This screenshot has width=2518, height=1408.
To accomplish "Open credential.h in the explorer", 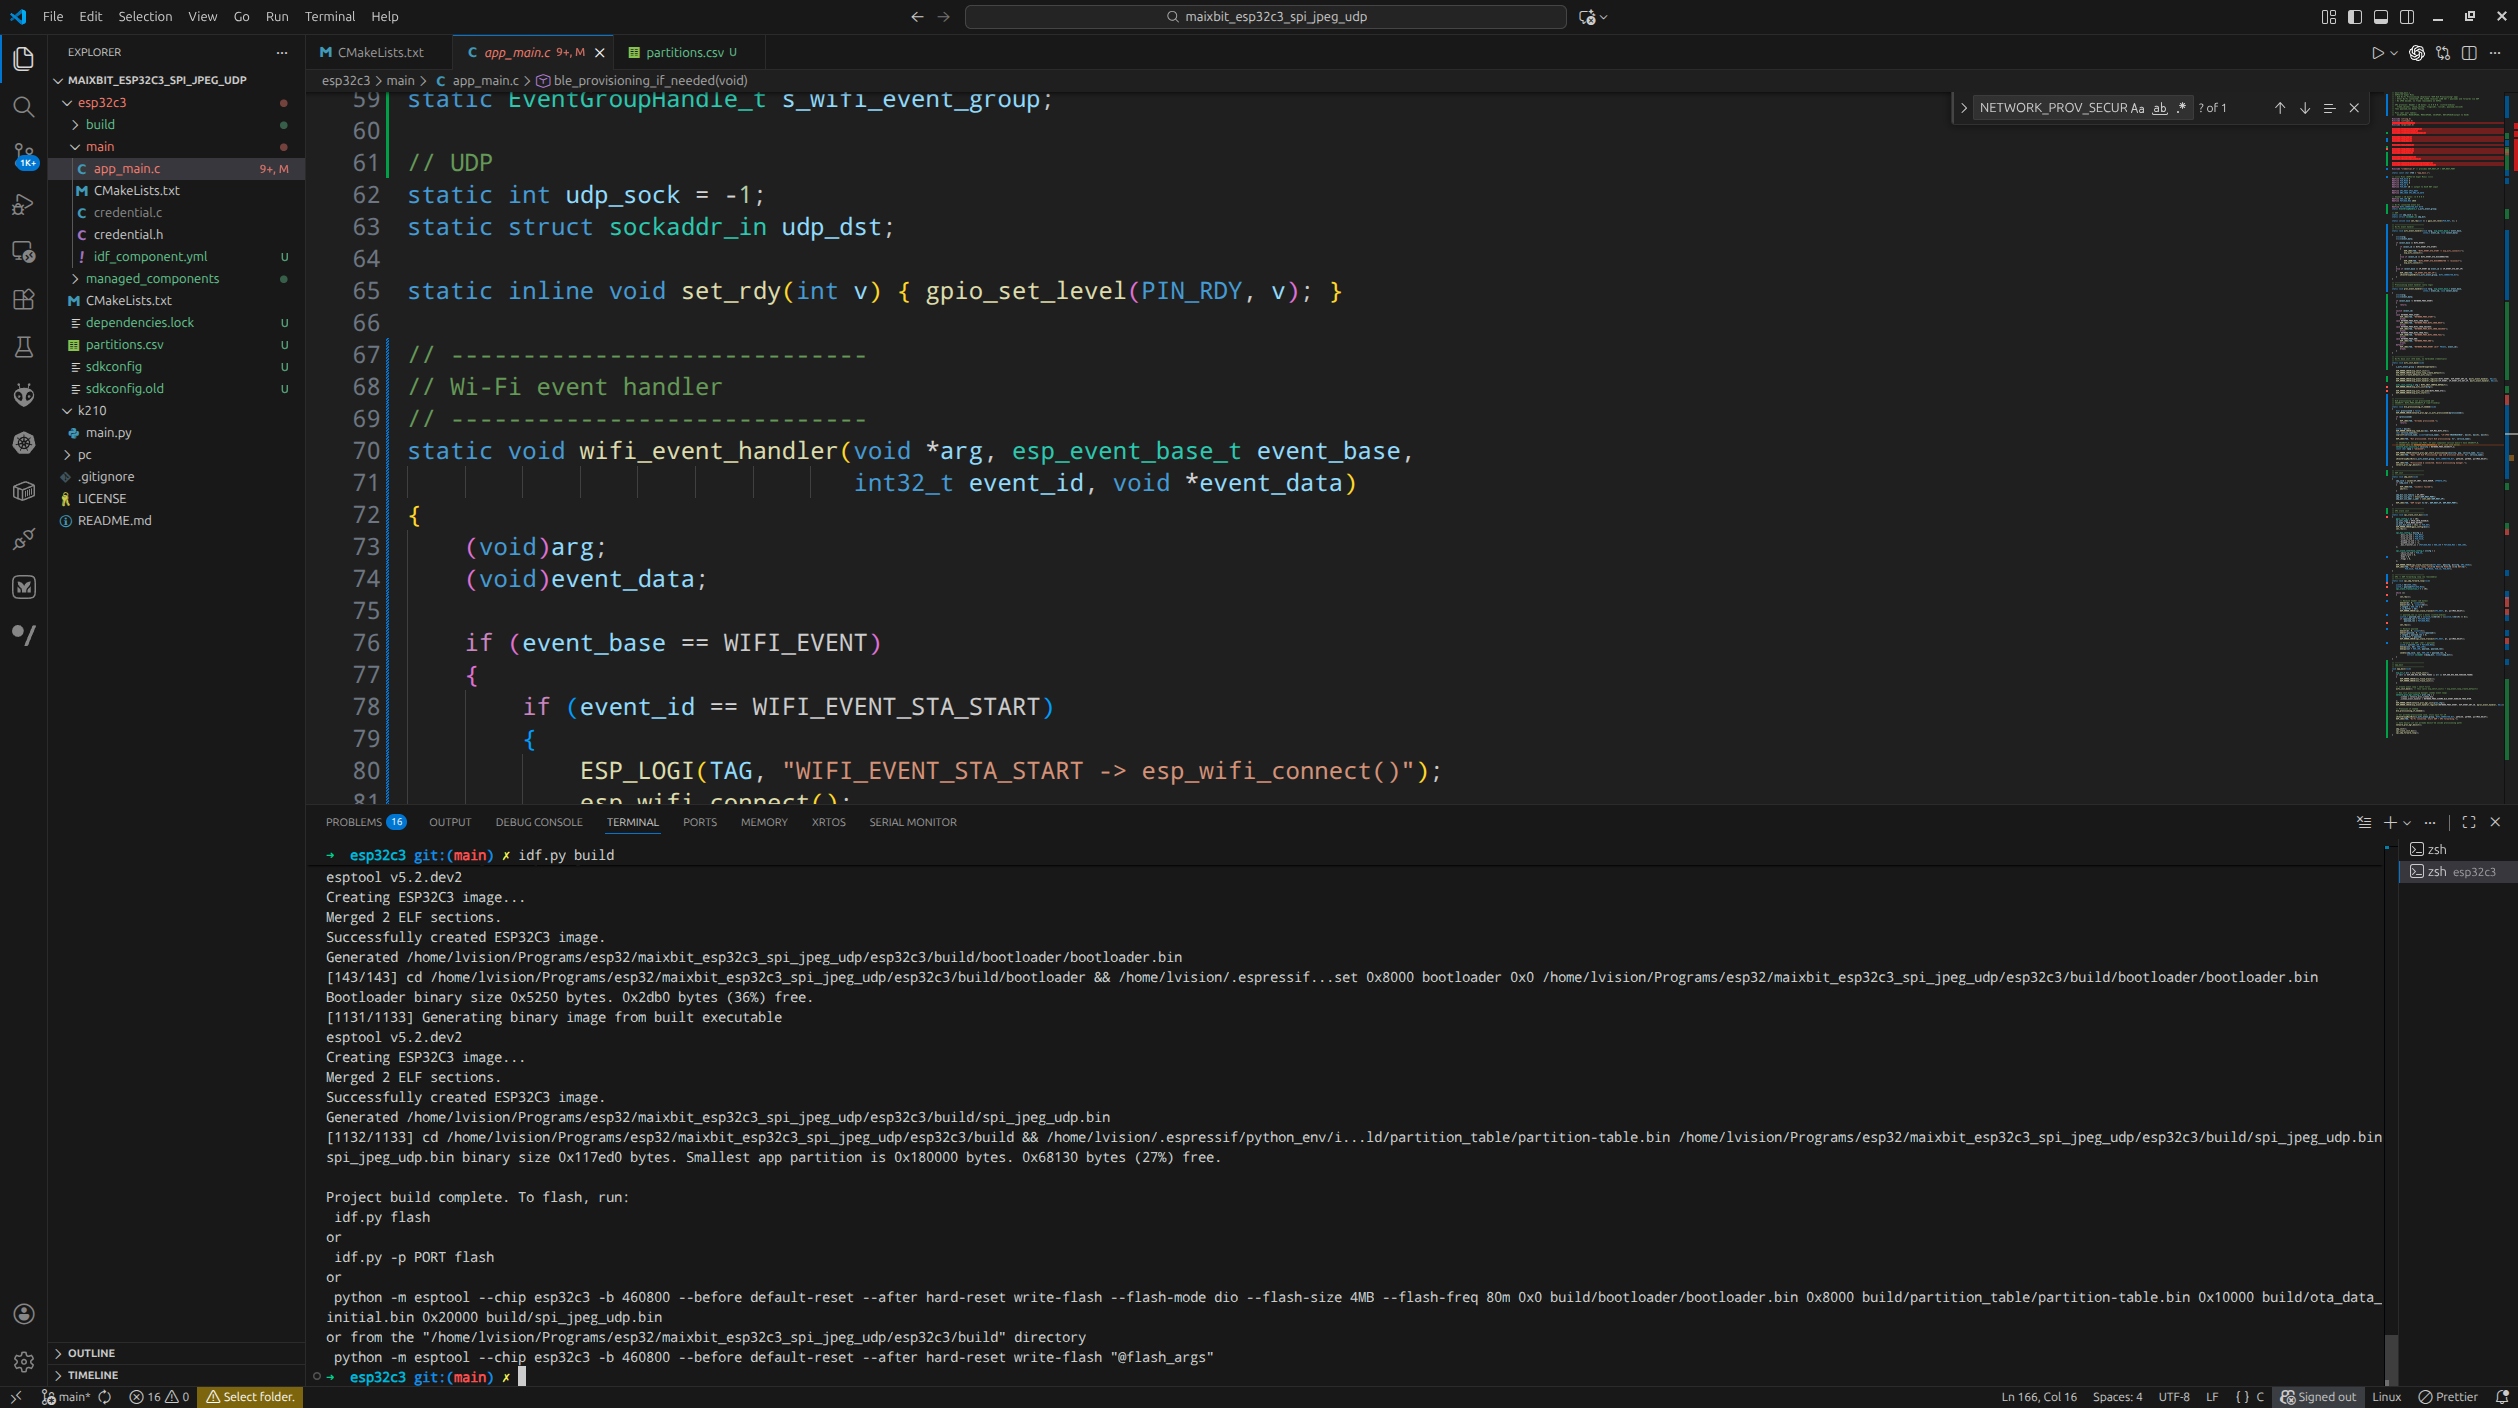I will pyautogui.click(x=128, y=235).
